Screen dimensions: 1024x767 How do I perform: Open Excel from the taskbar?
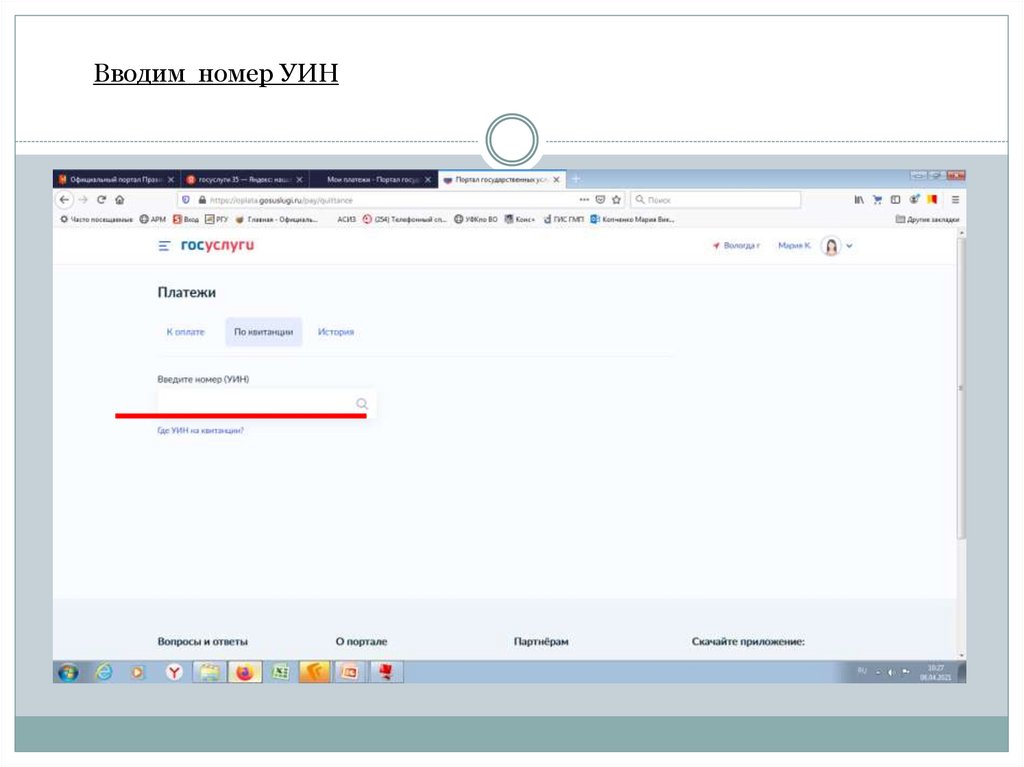(280, 672)
